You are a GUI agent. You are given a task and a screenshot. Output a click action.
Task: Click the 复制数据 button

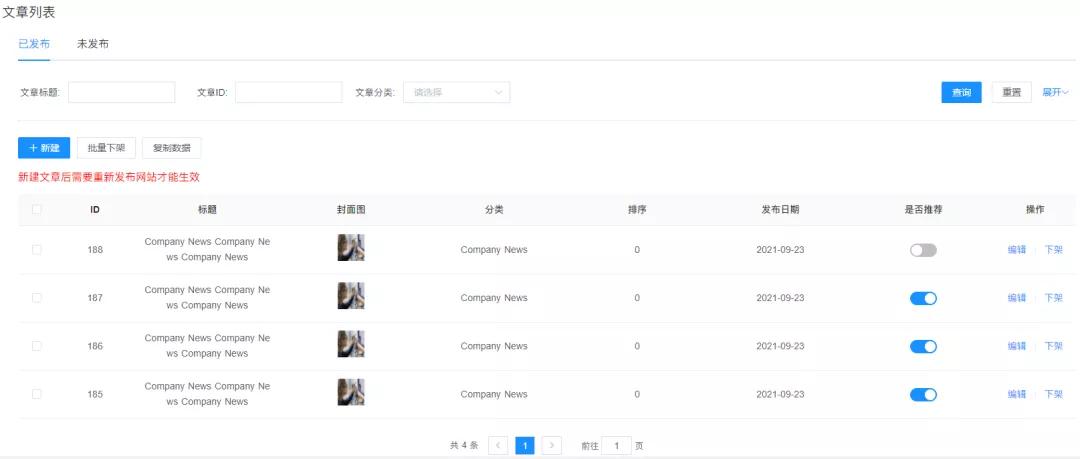point(172,147)
